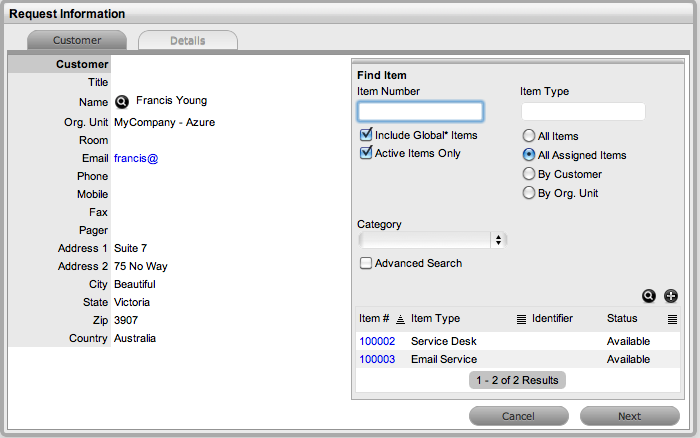Switch to the Details tab

tap(187, 41)
